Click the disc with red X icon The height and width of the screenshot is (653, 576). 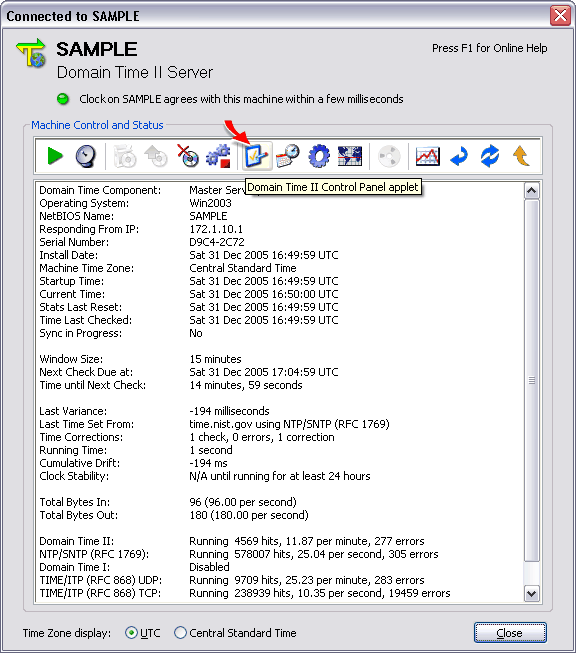187,156
